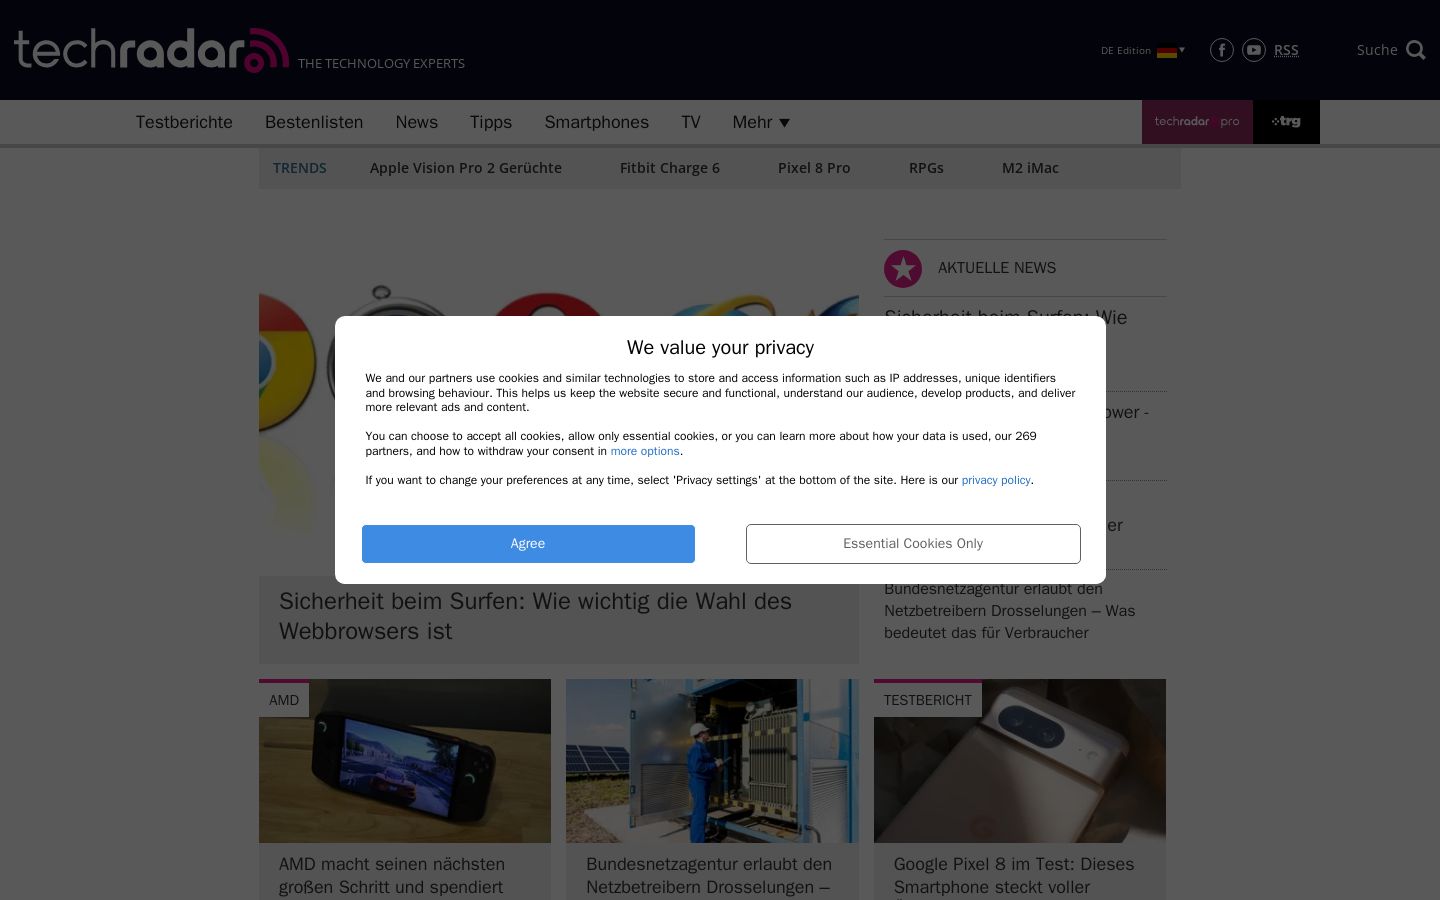The height and width of the screenshot is (900, 1440).
Task: Choose Essential Cookies Only
Action: pos(913,544)
